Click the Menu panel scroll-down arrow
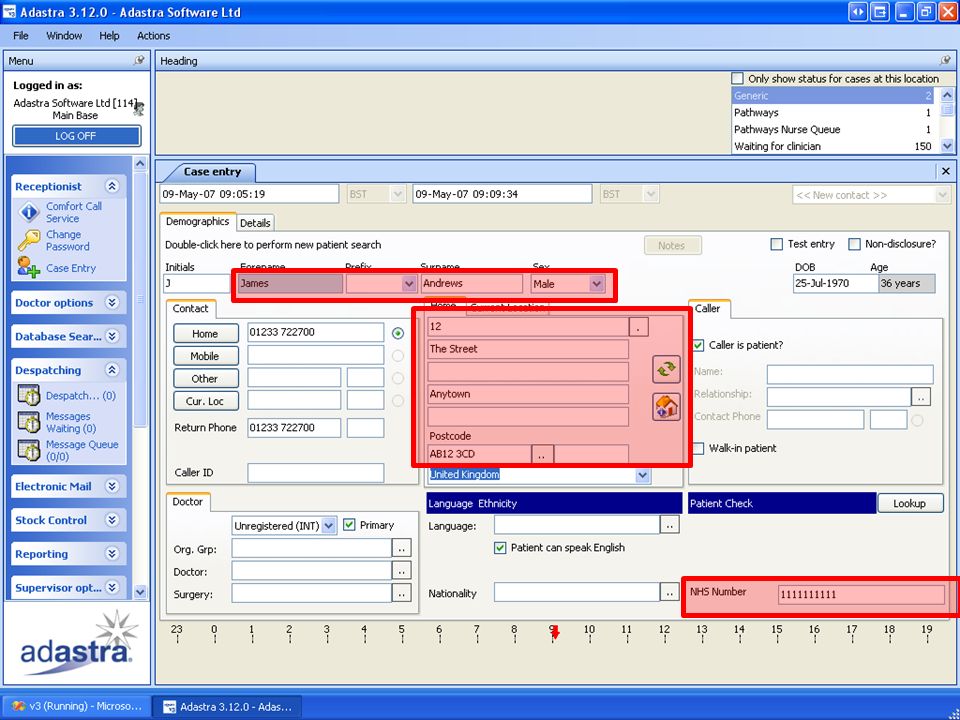Screen dimensions: 960x720 (x=140, y=591)
